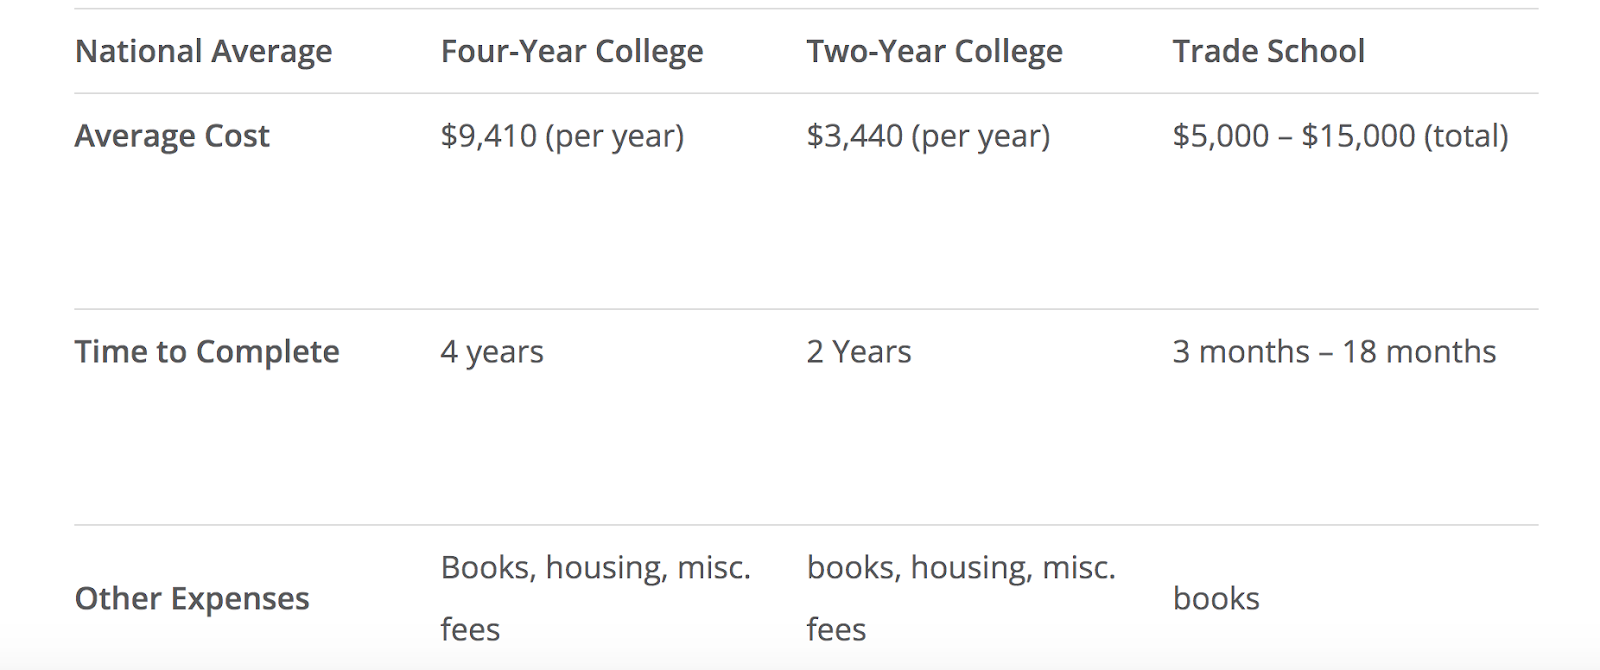This screenshot has height=670, width=1600.
Task: Click the Average Cost row label
Action: pos(172,135)
